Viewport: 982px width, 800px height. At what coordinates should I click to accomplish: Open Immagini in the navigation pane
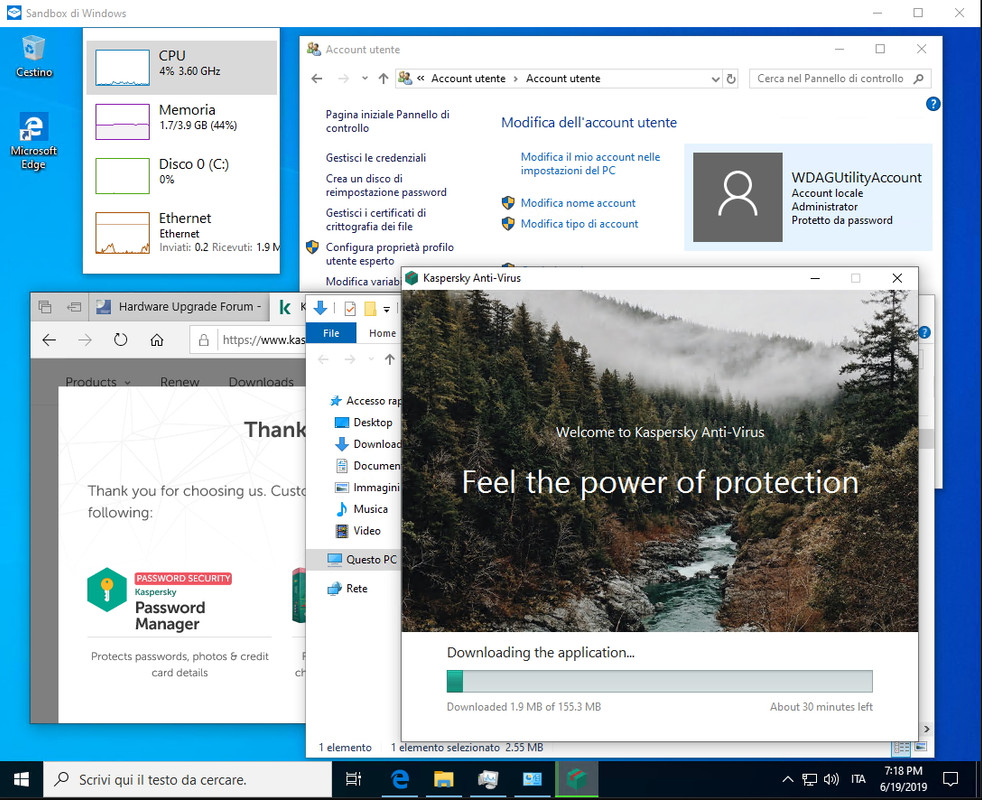pyautogui.click(x=368, y=487)
